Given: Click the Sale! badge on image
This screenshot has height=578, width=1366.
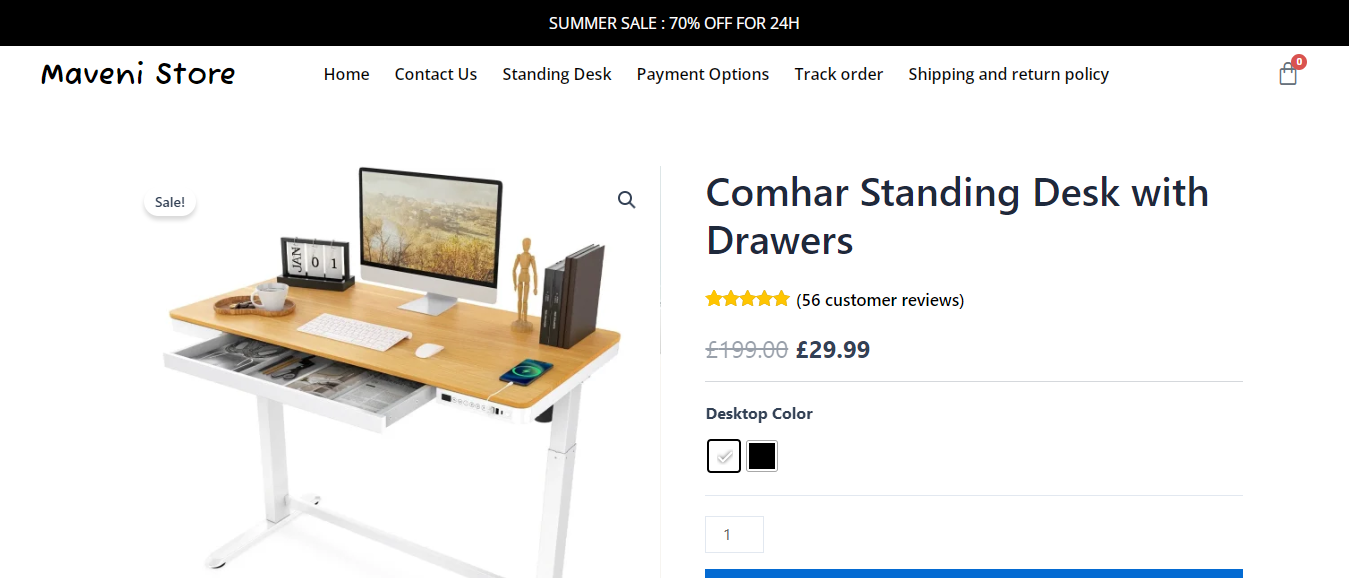Looking at the screenshot, I should pos(170,202).
